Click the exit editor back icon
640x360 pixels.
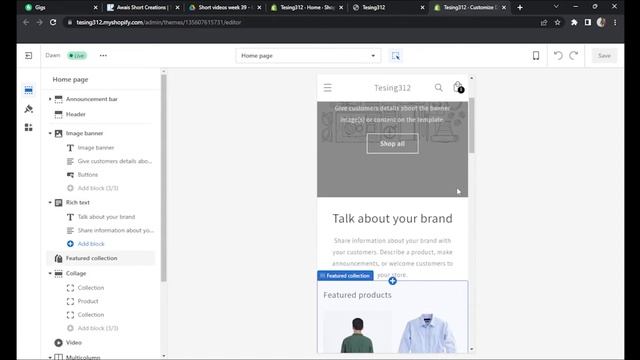pyautogui.click(x=29, y=56)
